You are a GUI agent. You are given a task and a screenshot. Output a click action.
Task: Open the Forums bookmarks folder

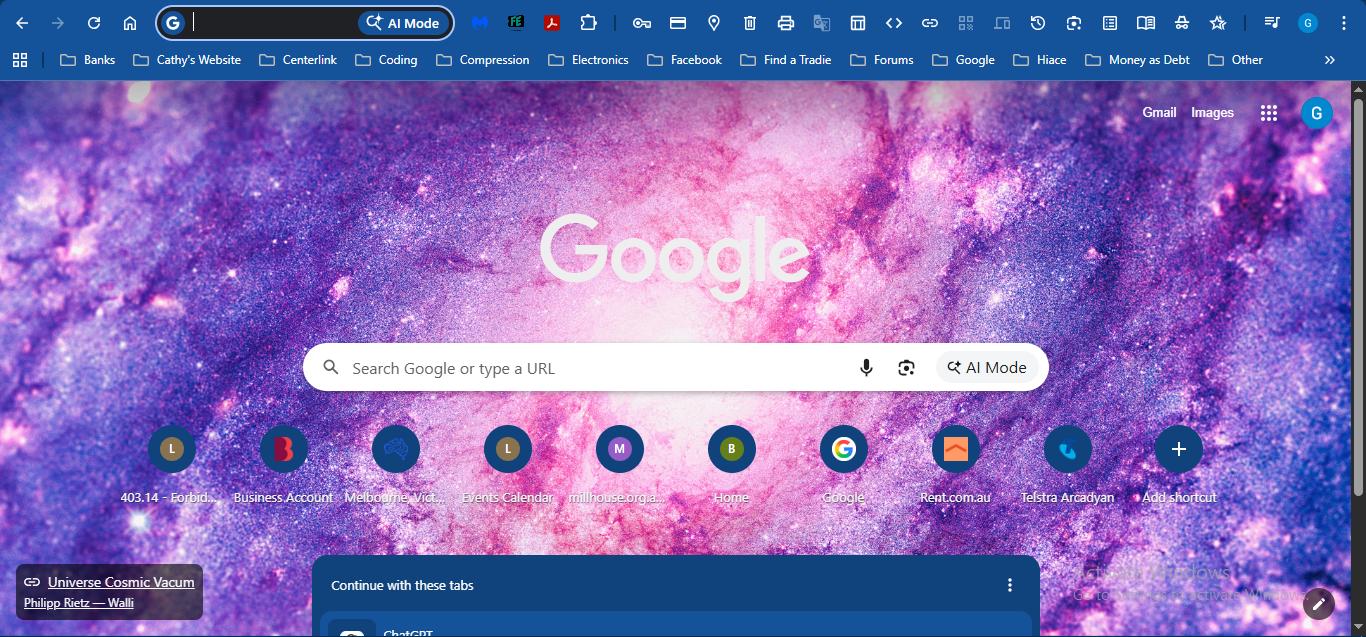click(x=882, y=60)
